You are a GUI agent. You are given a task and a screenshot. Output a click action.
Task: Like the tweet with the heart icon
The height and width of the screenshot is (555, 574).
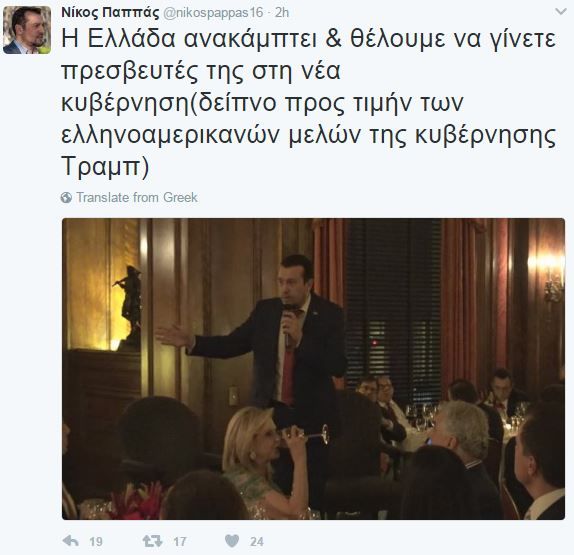pos(232,541)
